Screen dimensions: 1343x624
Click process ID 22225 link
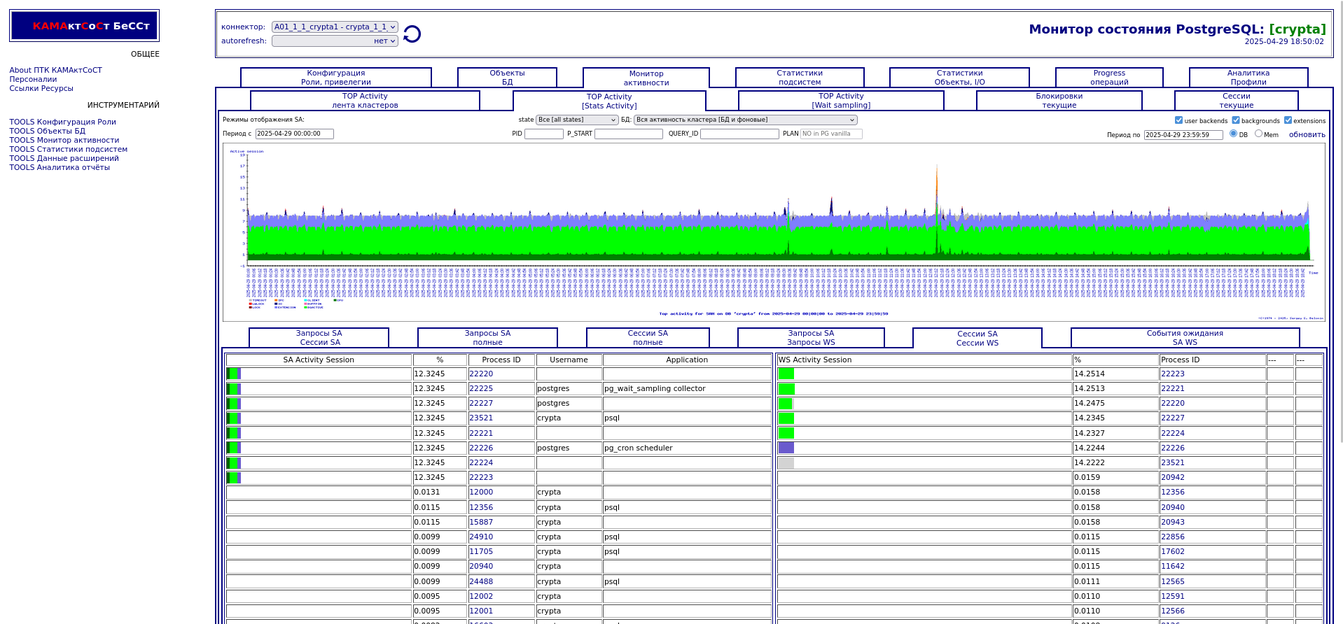(481, 389)
